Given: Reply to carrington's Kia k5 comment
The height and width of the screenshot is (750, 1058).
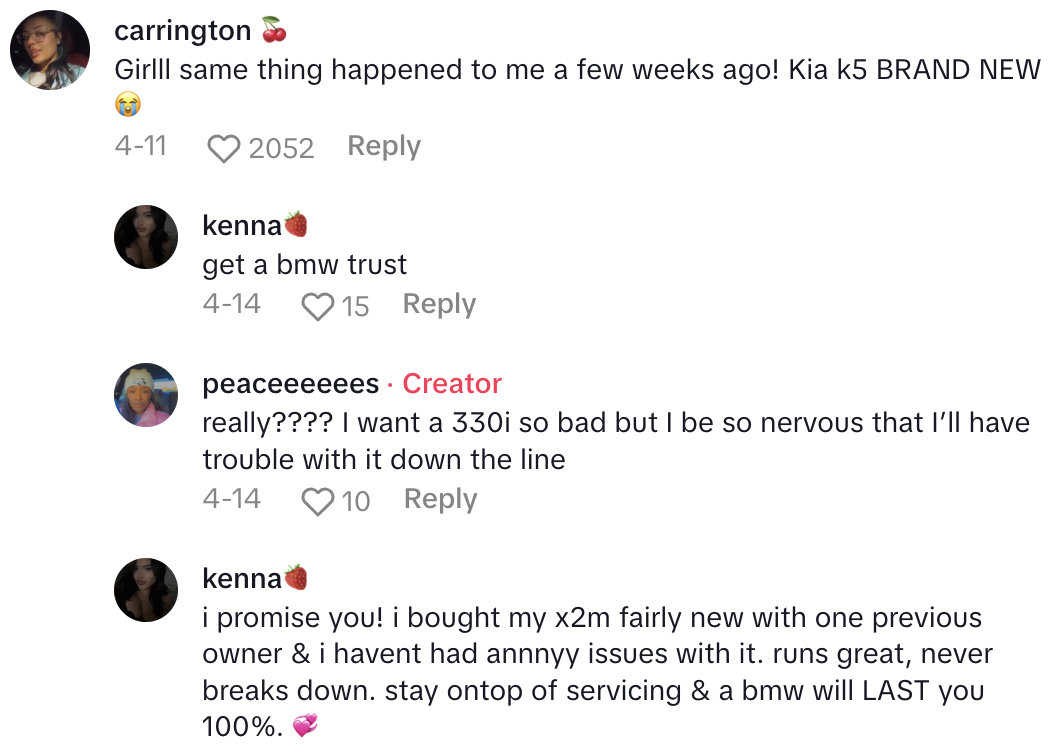Looking at the screenshot, I should [384, 147].
